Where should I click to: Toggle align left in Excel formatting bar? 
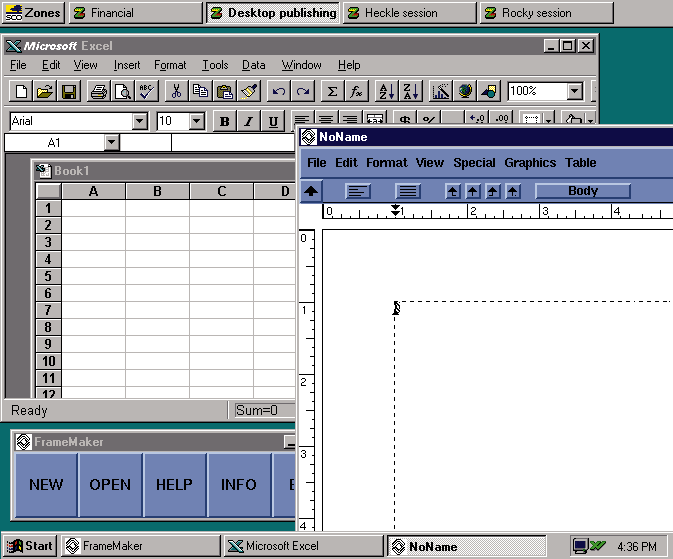302,119
